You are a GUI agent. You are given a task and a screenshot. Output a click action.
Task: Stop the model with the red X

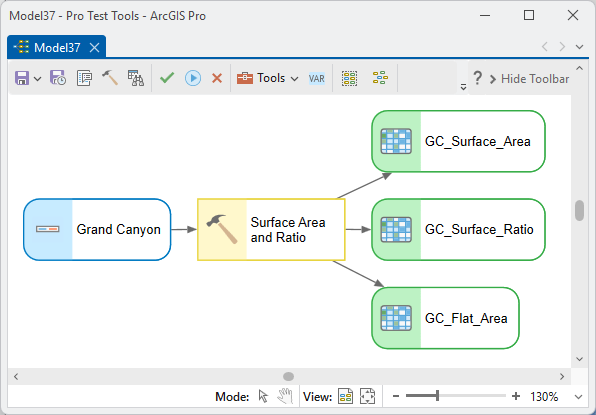point(217,78)
